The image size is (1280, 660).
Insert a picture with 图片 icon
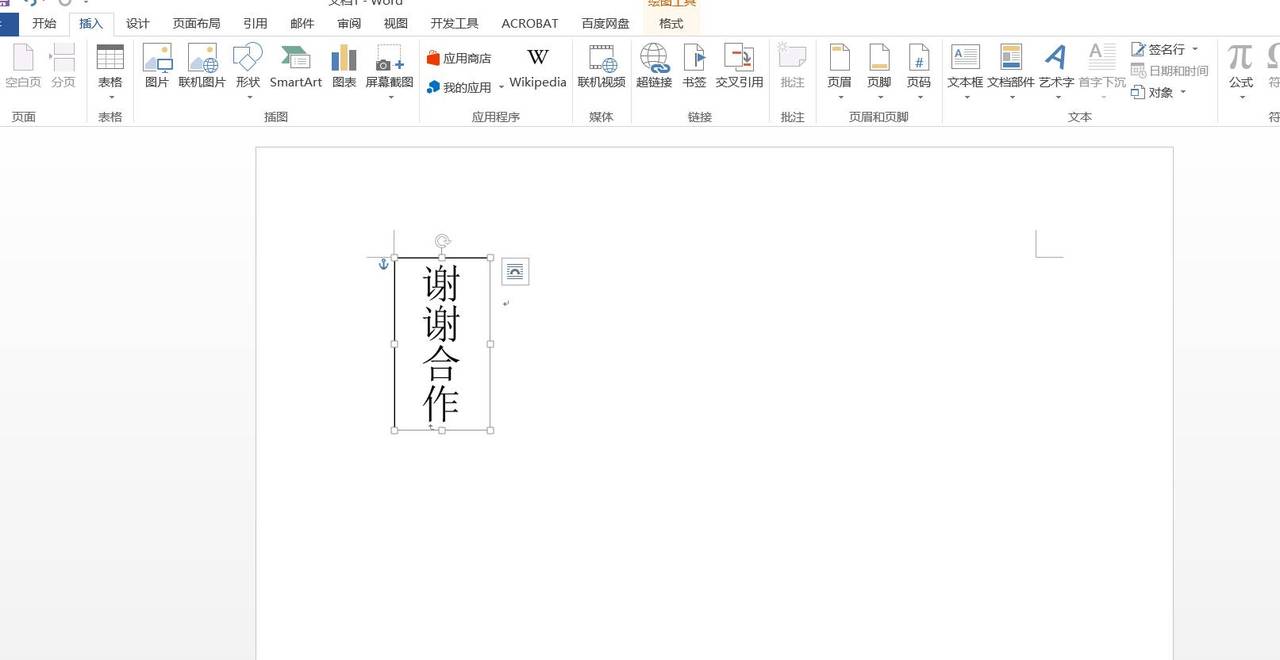[x=156, y=68]
